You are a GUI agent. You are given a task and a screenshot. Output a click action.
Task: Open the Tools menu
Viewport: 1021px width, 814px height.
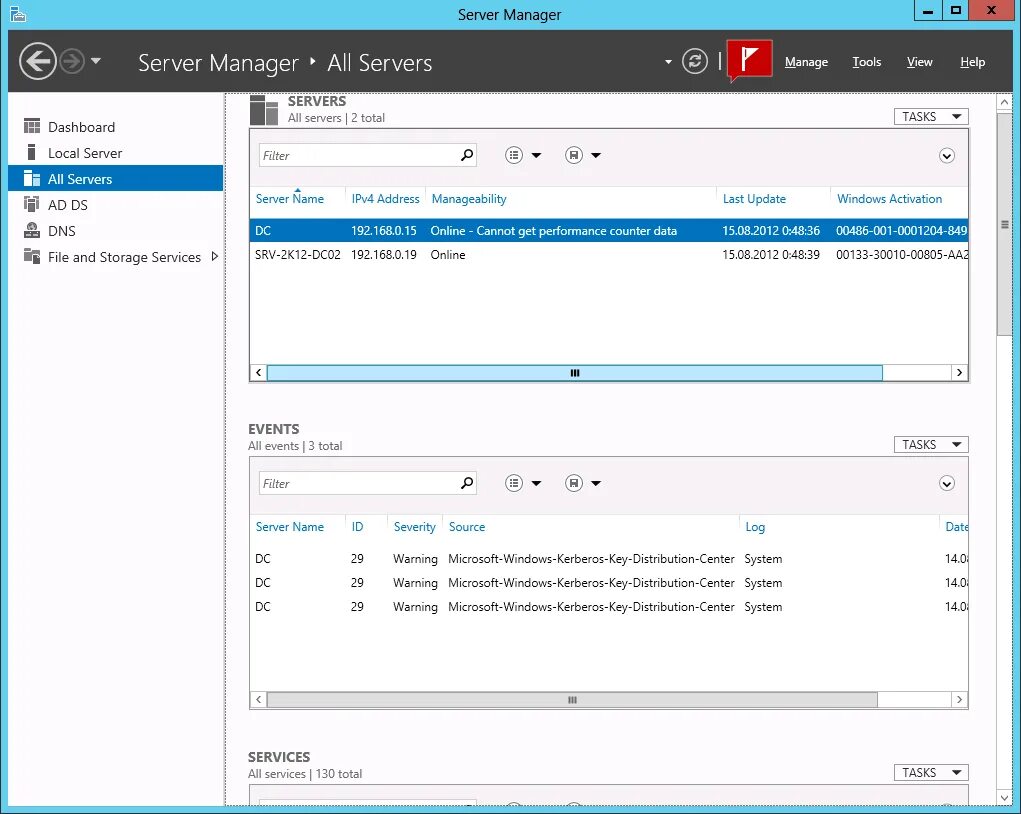coord(867,62)
